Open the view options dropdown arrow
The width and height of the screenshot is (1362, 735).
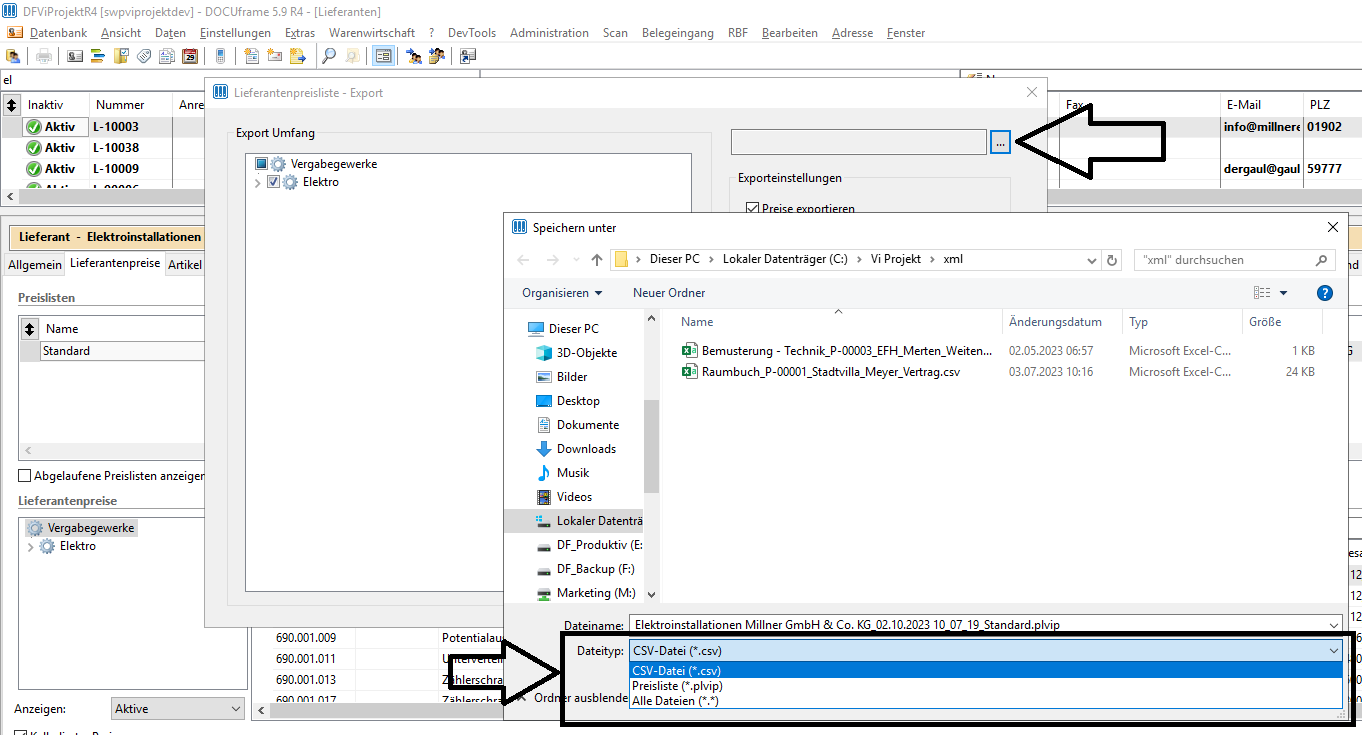click(1284, 293)
